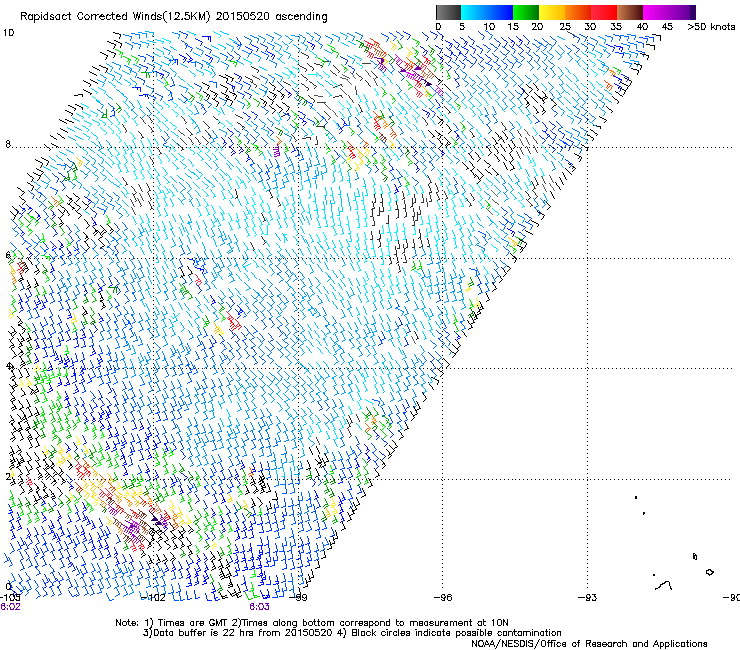The image size is (740, 650).
Task: Click the '>50 knots' legend label
Action: tap(711, 27)
